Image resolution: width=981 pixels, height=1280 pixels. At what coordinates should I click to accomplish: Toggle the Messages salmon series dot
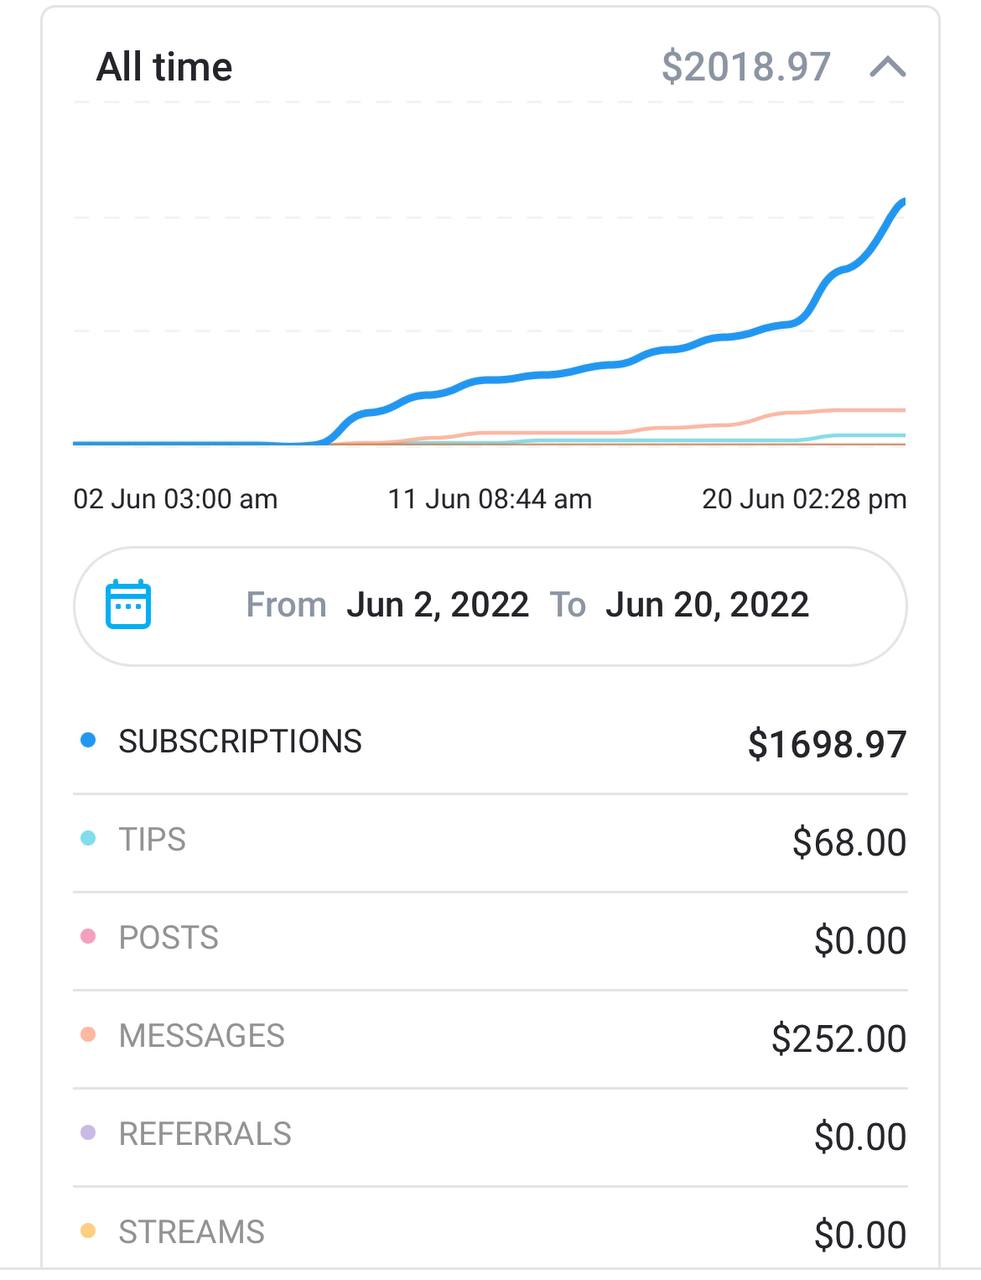pyautogui.click(x=88, y=1034)
